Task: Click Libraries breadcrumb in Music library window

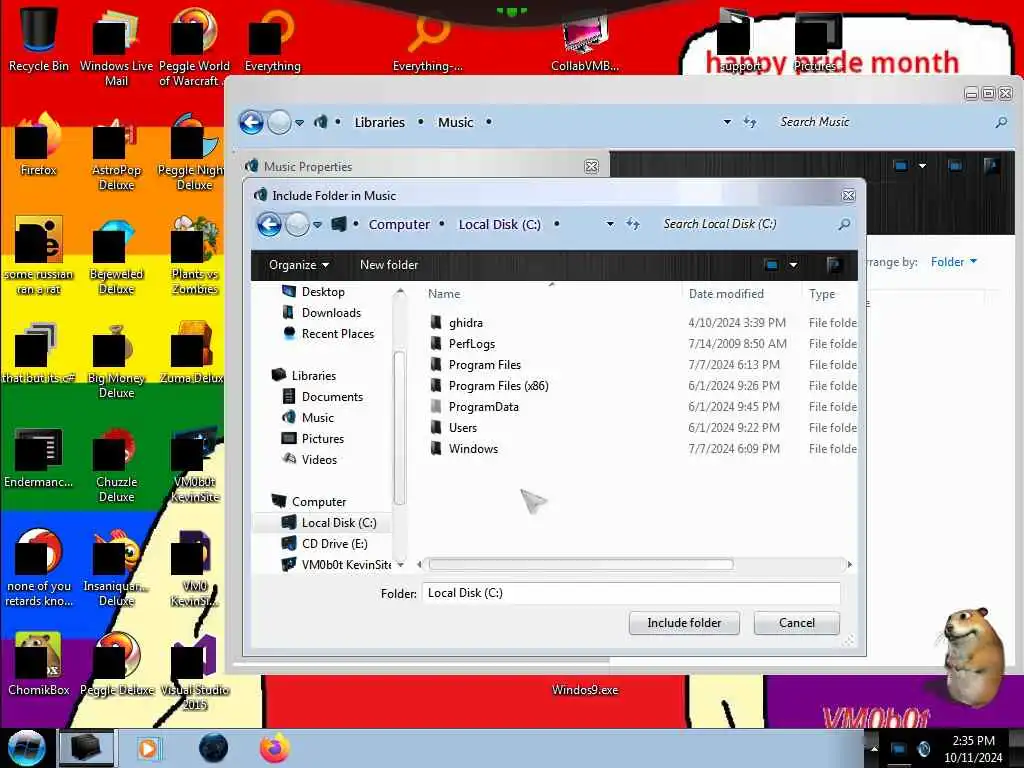Action: pos(379,122)
